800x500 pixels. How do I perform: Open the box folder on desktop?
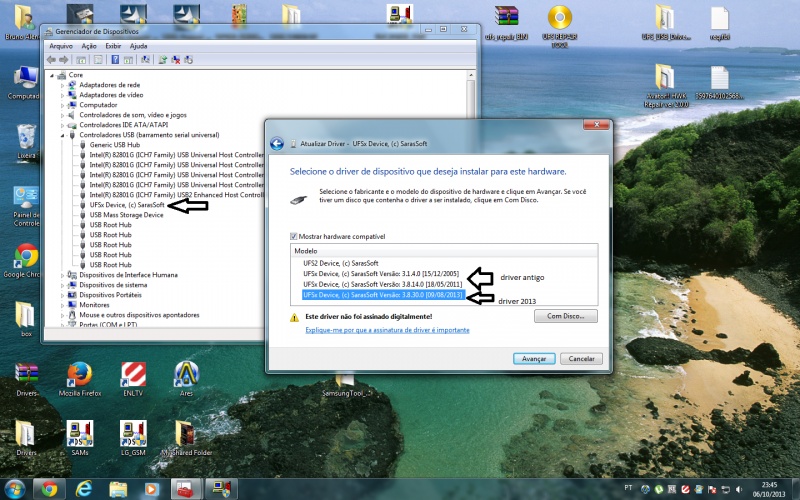click(x=26, y=319)
